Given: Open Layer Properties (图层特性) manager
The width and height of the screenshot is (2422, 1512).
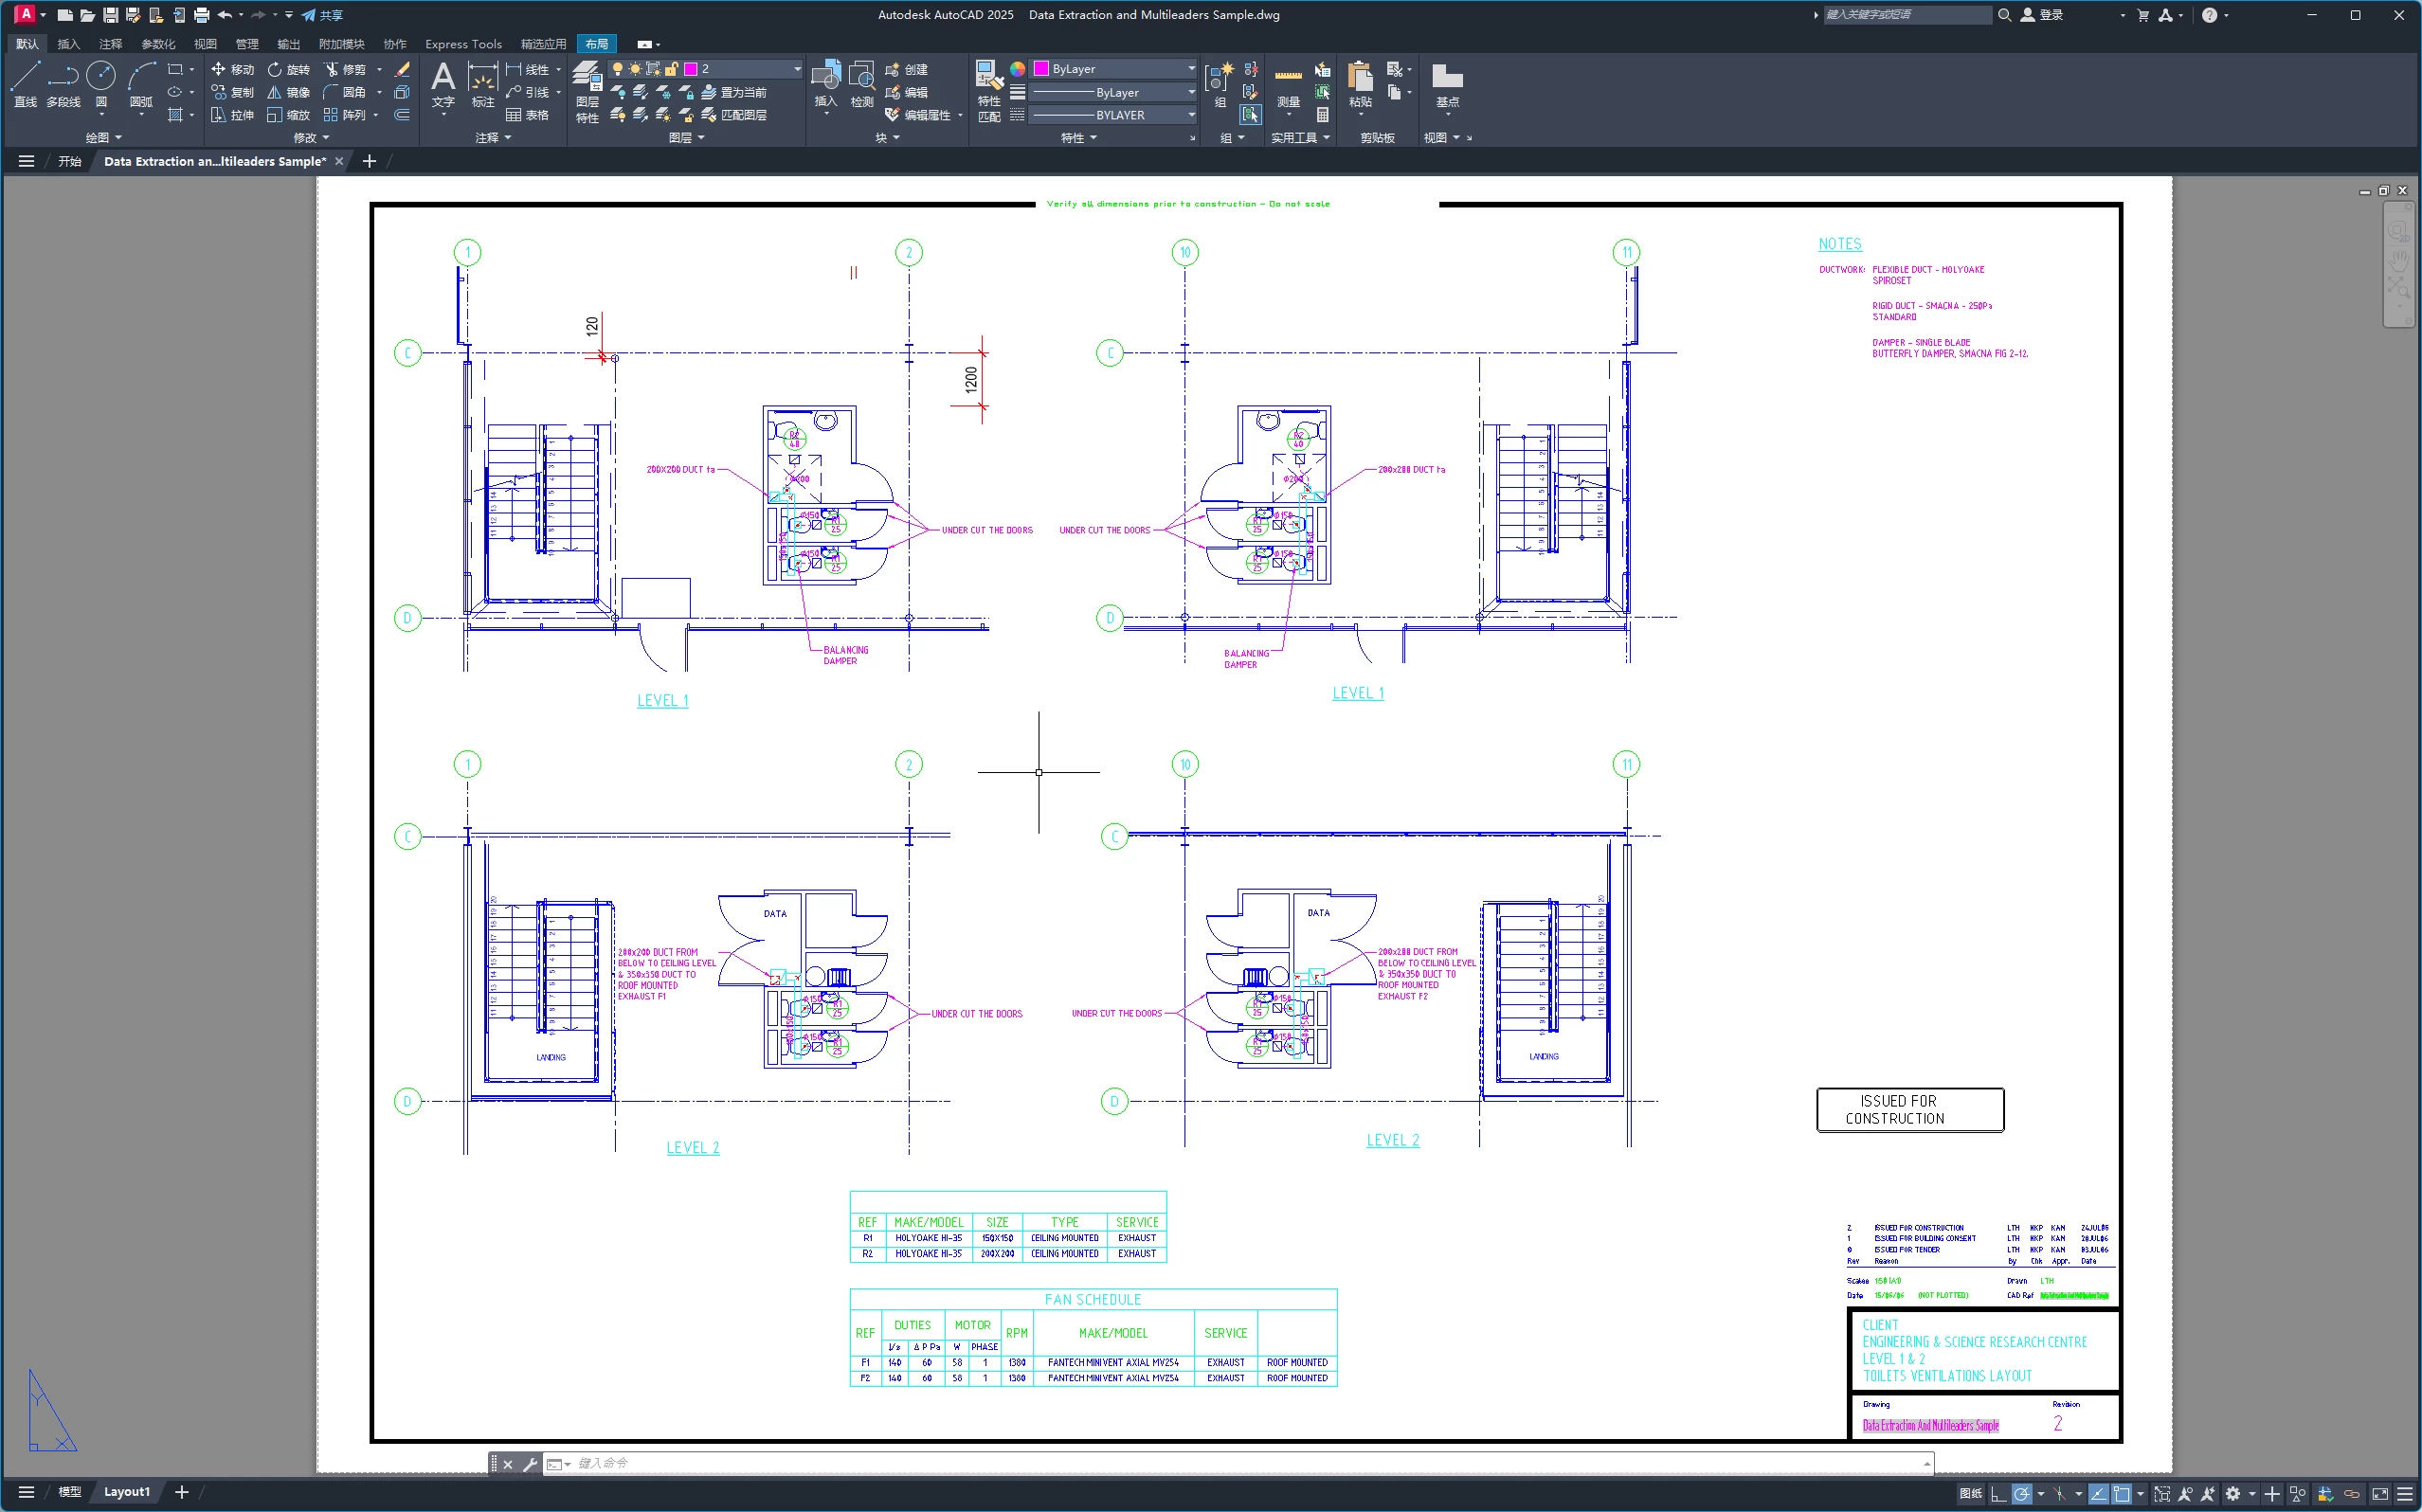Looking at the screenshot, I should pos(587,92).
